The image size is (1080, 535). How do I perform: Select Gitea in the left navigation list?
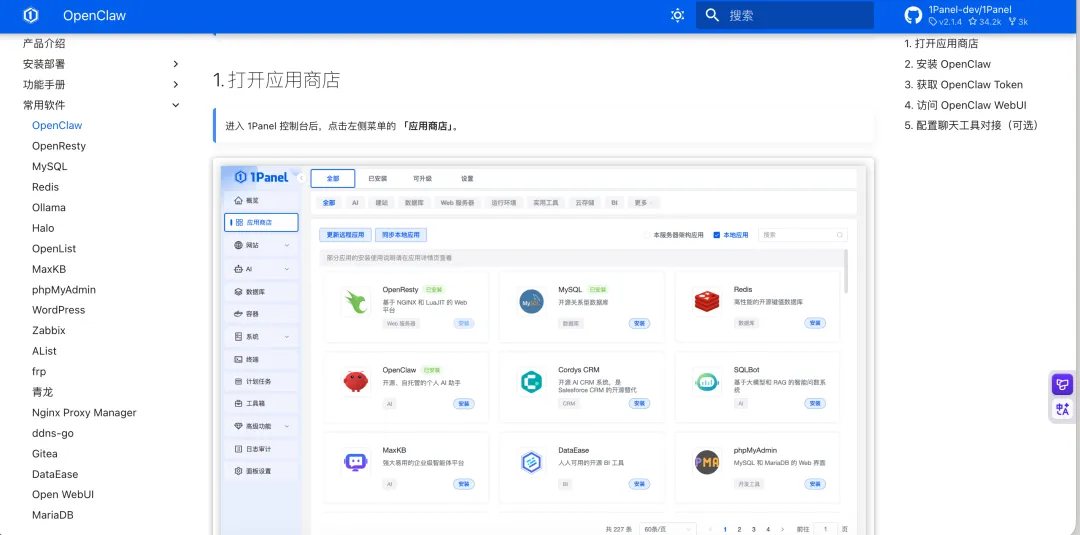pos(45,454)
